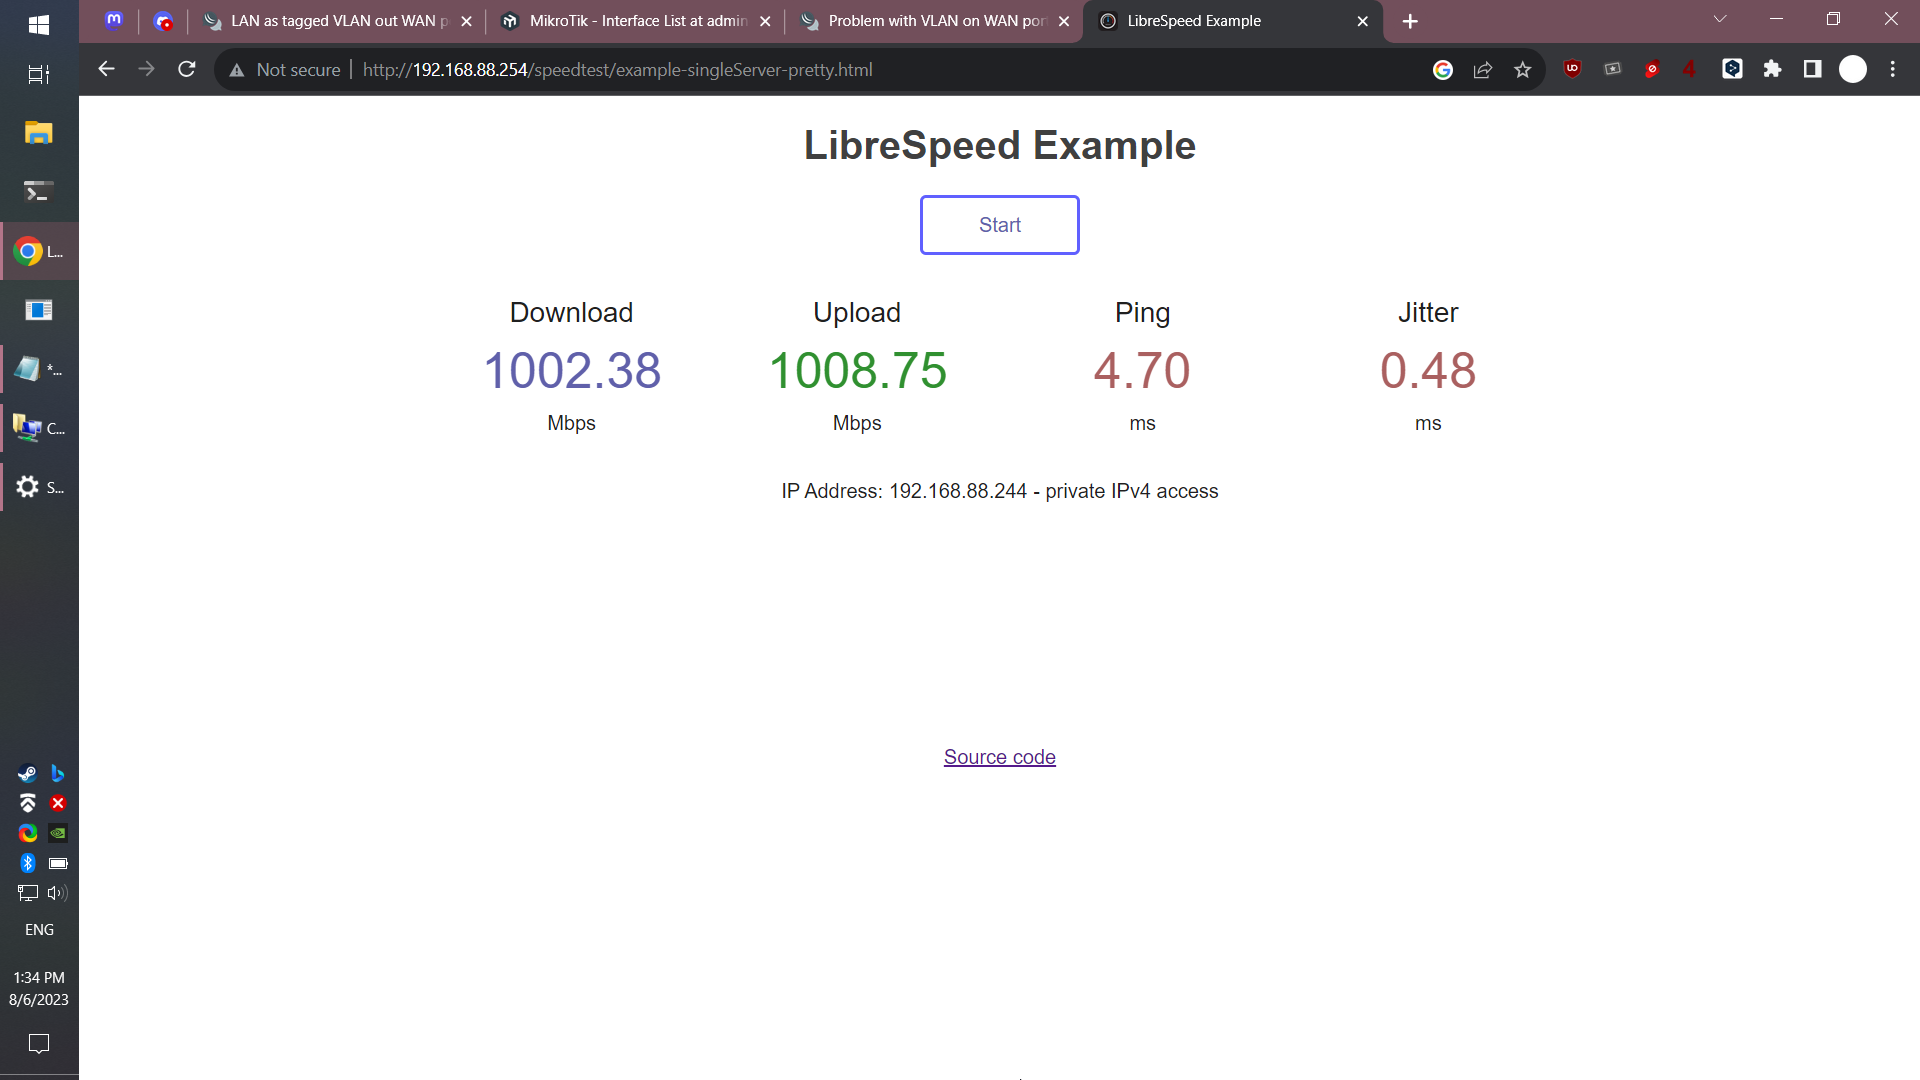This screenshot has height=1080, width=1920.
Task: Open the uBlock Origin extension
Action: click(x=1572, y=69)
